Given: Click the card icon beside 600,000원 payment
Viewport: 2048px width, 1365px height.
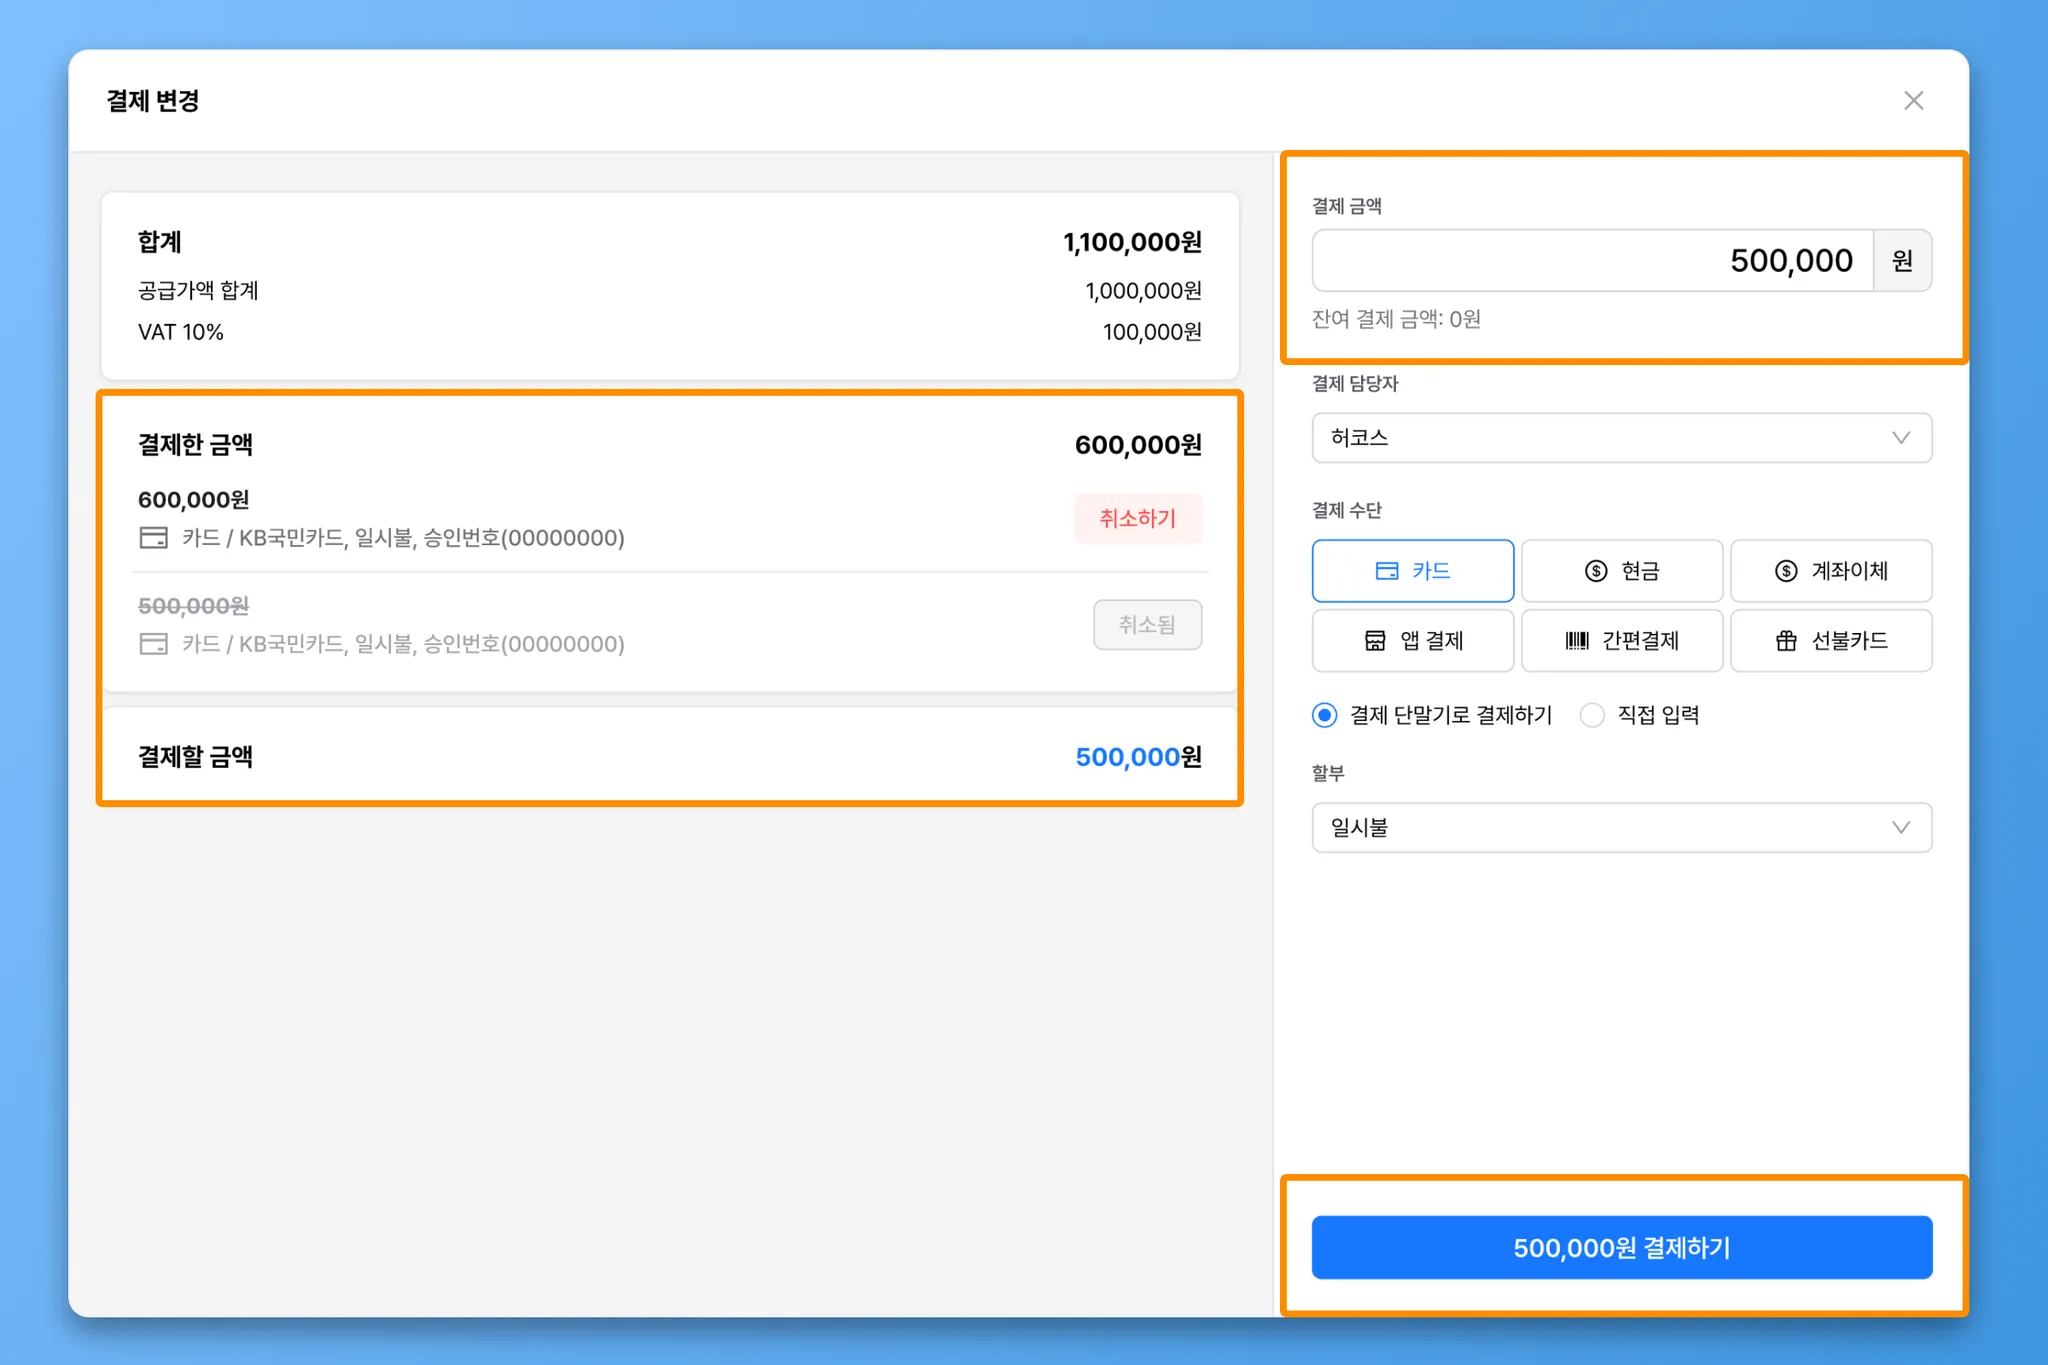Looking at the screenshot, I should click(x=153, y=538).
